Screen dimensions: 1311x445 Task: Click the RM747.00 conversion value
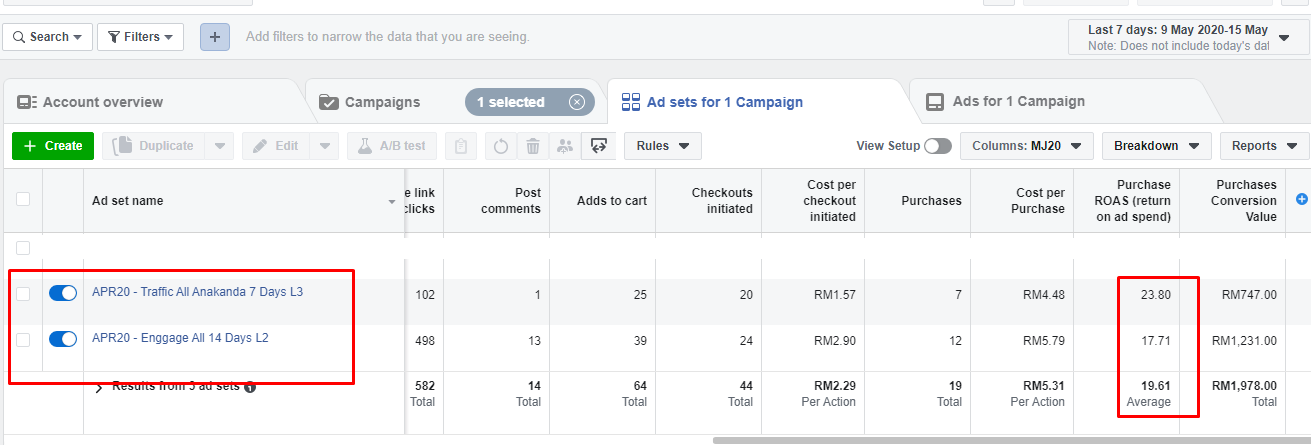pyautogui.click(x=1249, y=295)
